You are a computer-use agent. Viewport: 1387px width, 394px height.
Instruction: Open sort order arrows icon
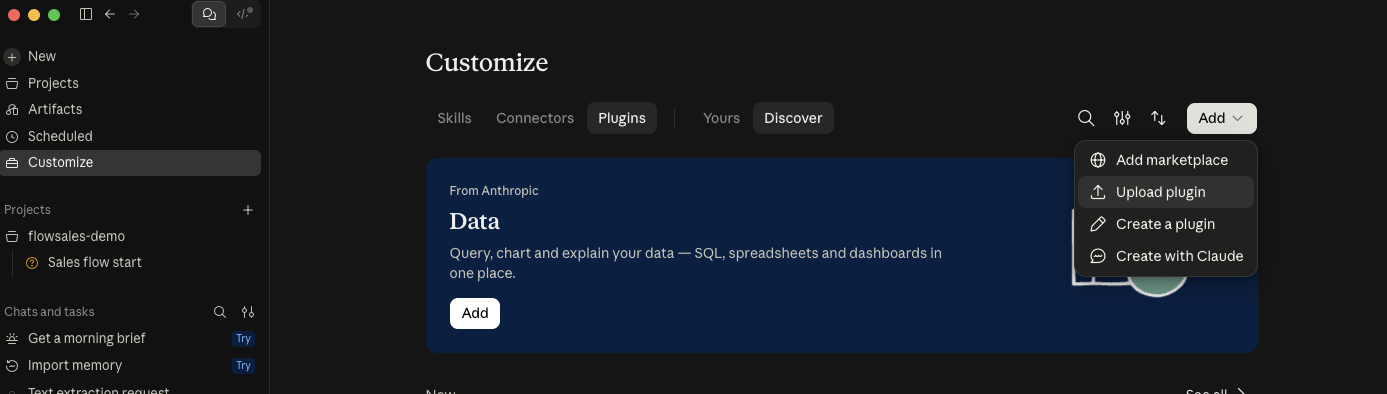pyautogui.click(x=1158, y=118)
